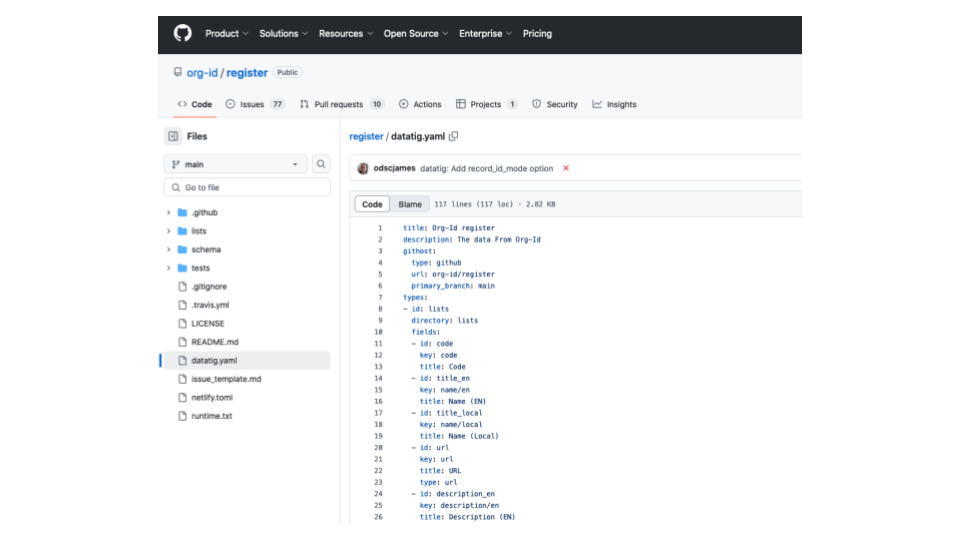Open the GitHub home logo
The height and width of the screenshot is (540, 960).
[182, 33]
